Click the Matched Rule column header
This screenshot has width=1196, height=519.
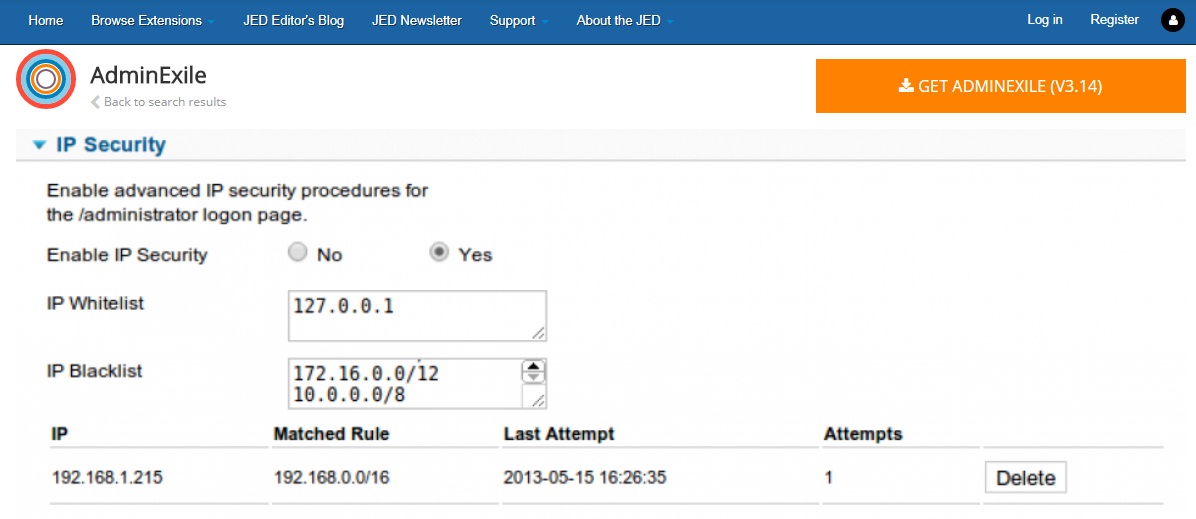tap(331, 434)
